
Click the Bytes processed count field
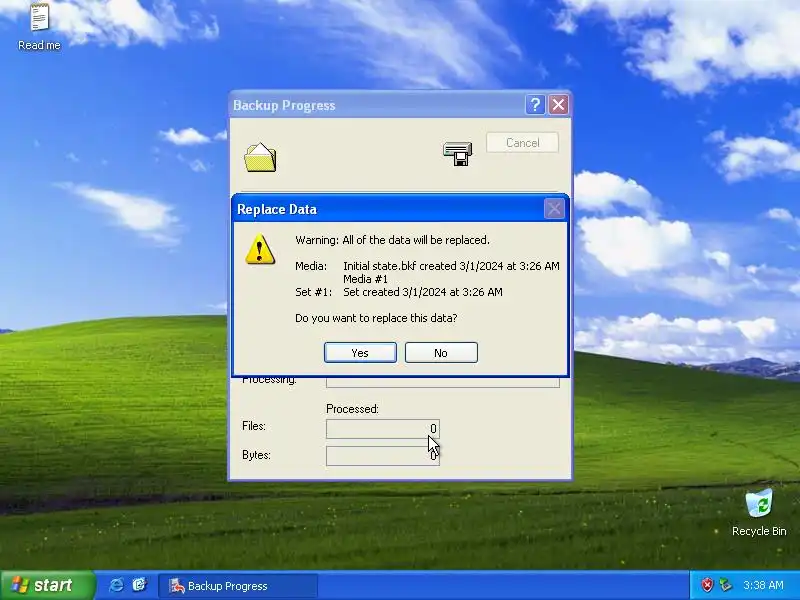pos(383,456)
